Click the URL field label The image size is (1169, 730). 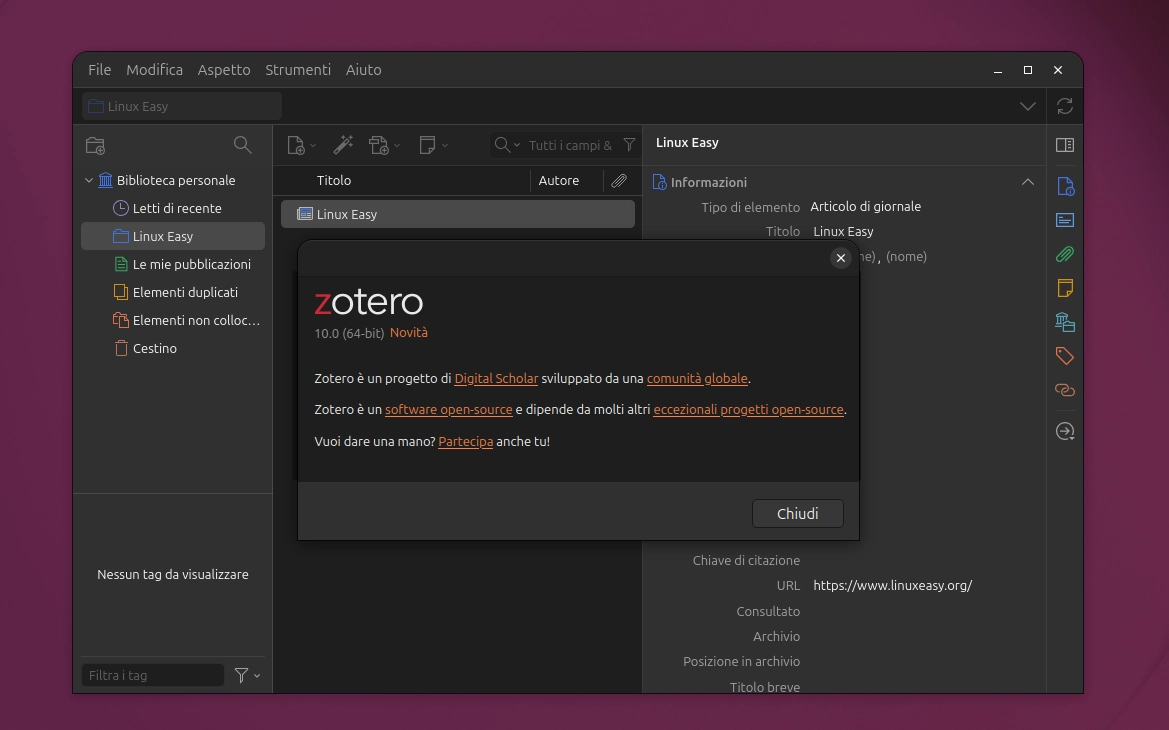(788, 586)
